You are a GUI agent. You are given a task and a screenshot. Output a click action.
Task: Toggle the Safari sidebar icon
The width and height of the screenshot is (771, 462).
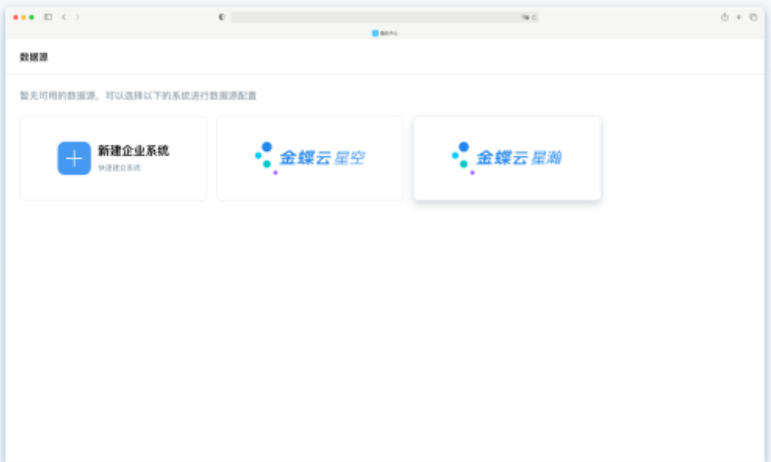48,17
